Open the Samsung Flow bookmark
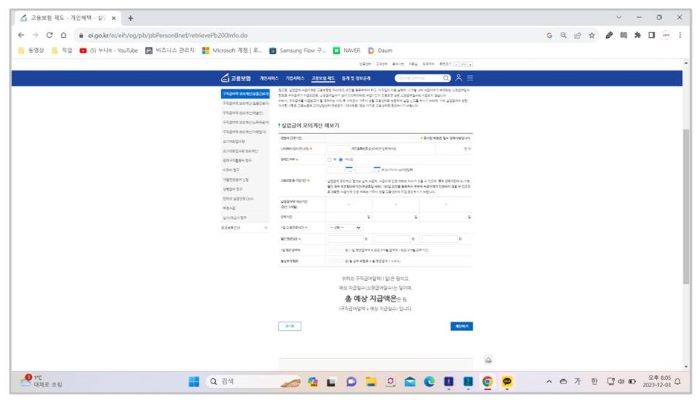The width and height of the screenshot is (700, 400). pos(297,50)
